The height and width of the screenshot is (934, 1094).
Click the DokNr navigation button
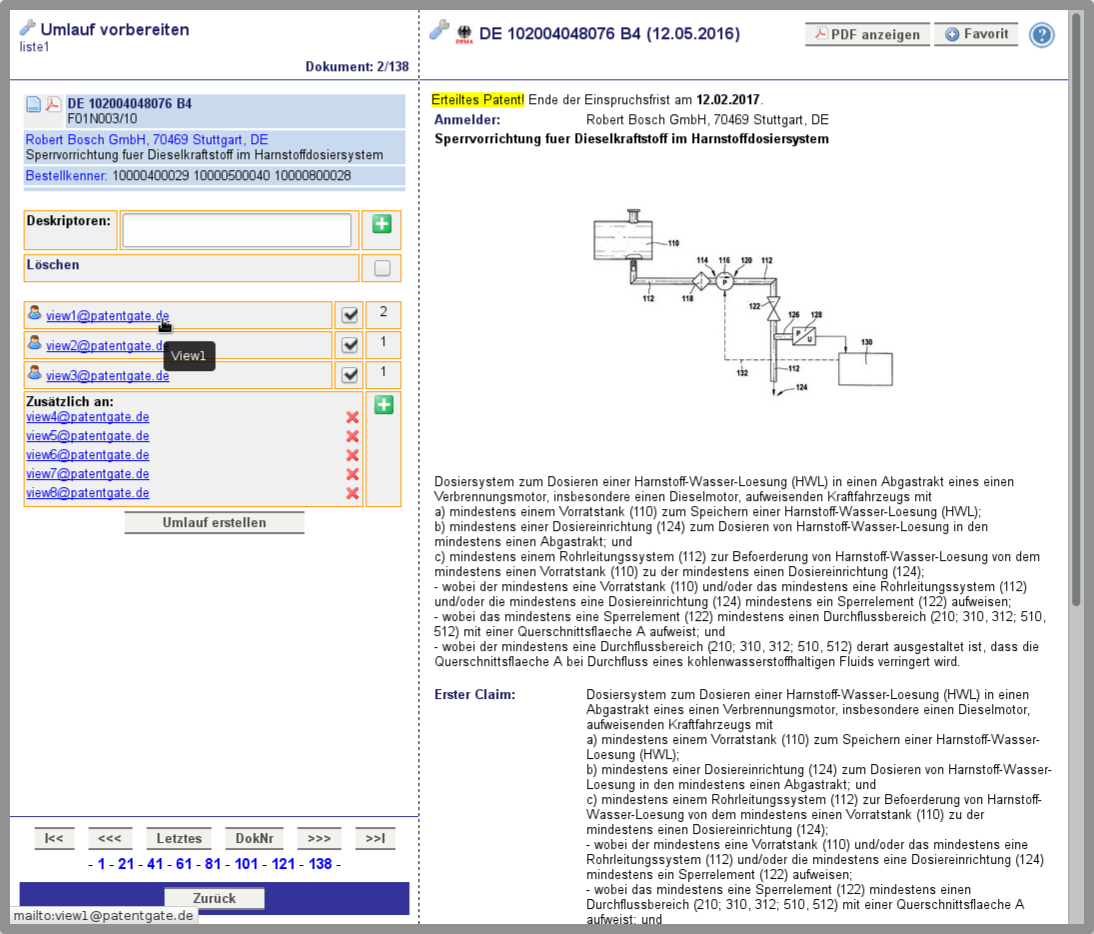click(x=254, y=838)
